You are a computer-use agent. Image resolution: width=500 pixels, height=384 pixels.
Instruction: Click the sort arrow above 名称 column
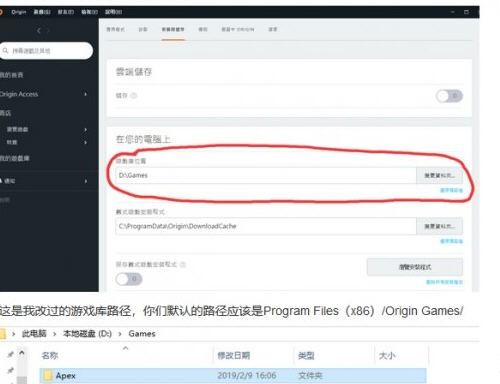(x=125, y=348)
